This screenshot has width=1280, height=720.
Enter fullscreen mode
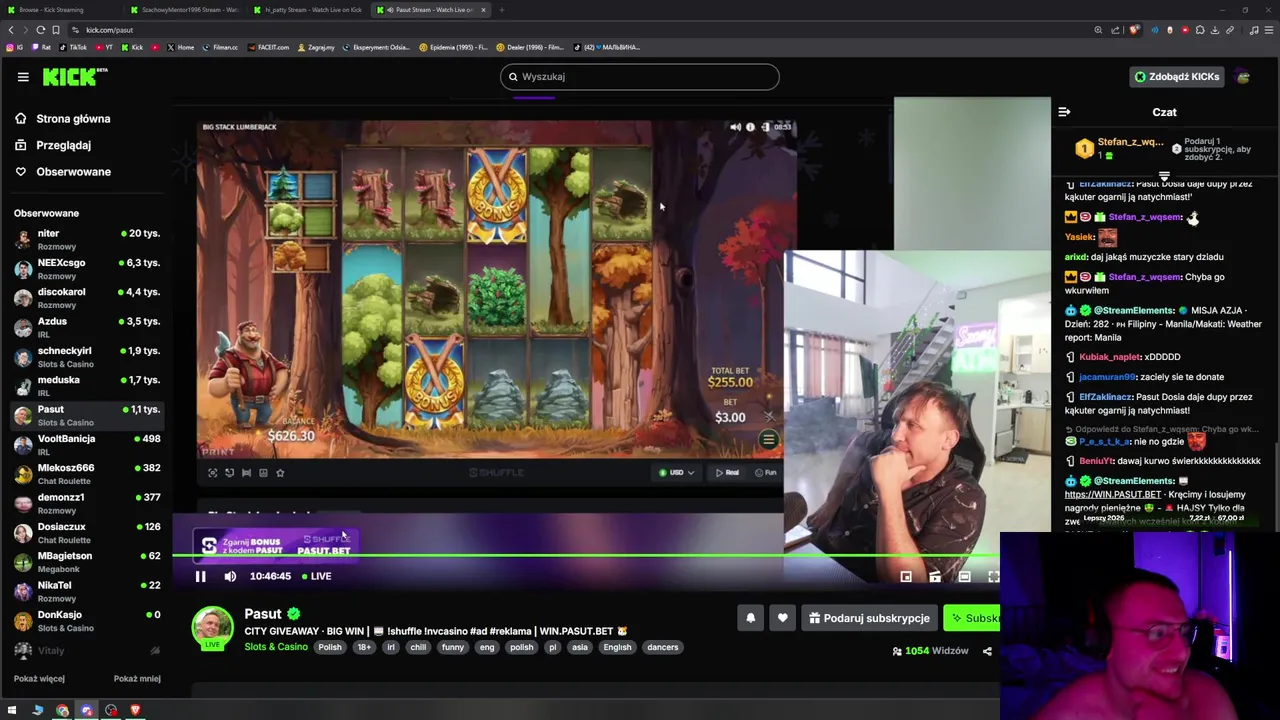click(x=993, y=576)
